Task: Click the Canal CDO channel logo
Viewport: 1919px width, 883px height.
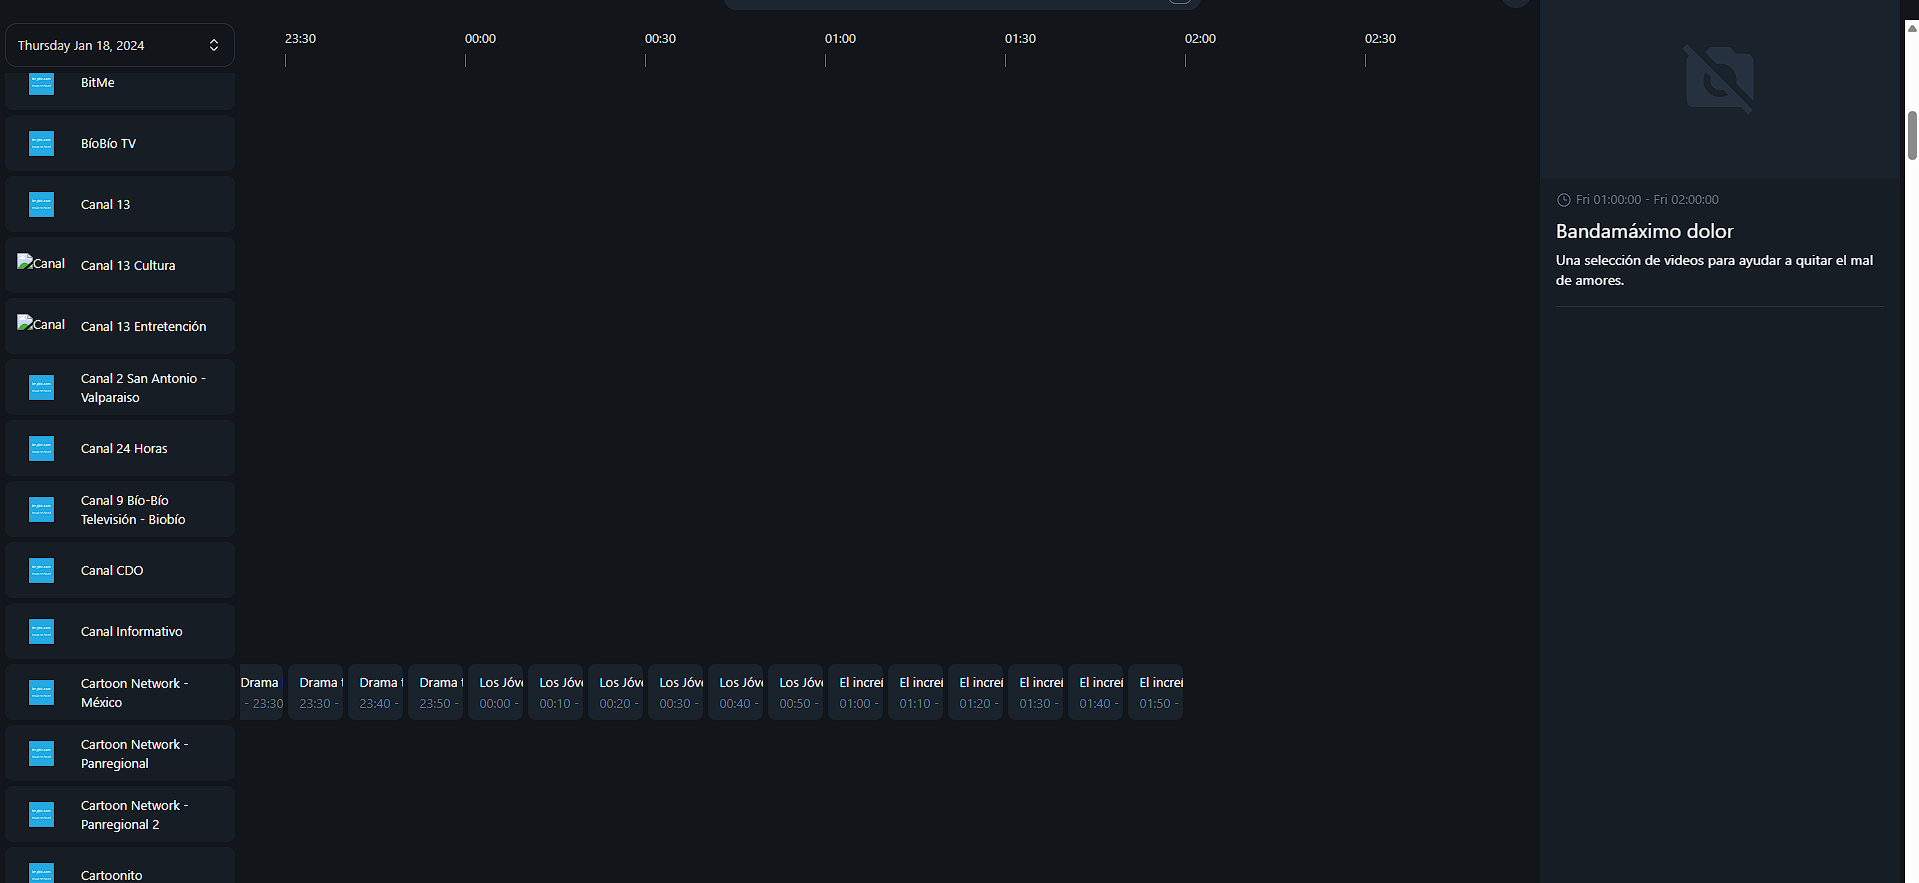Action: click(x=41, y=571)
